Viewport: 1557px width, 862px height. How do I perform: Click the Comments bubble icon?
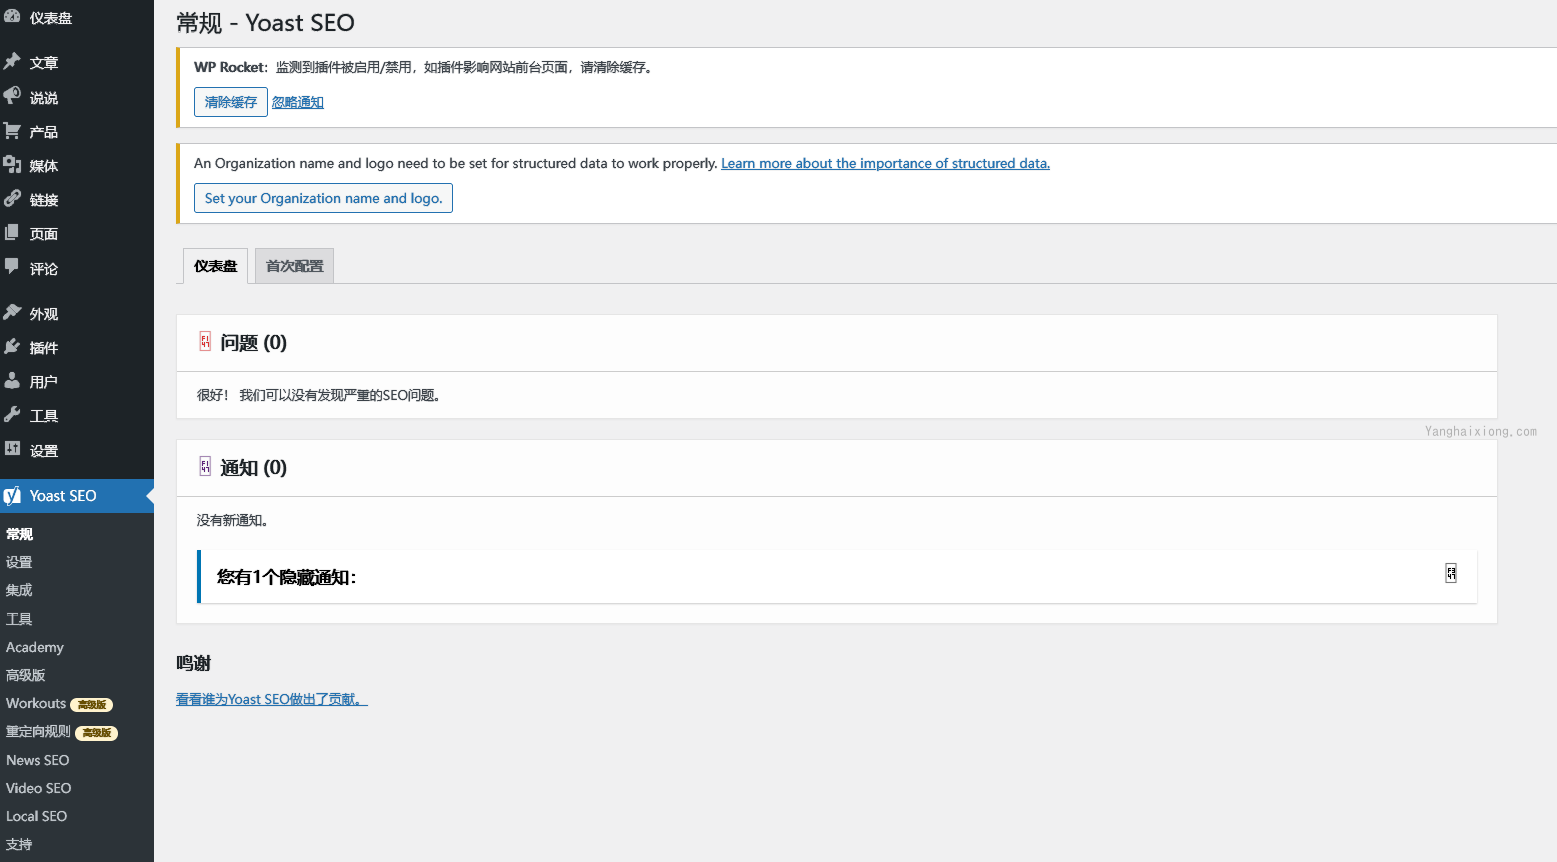click(x=12, y=267)
